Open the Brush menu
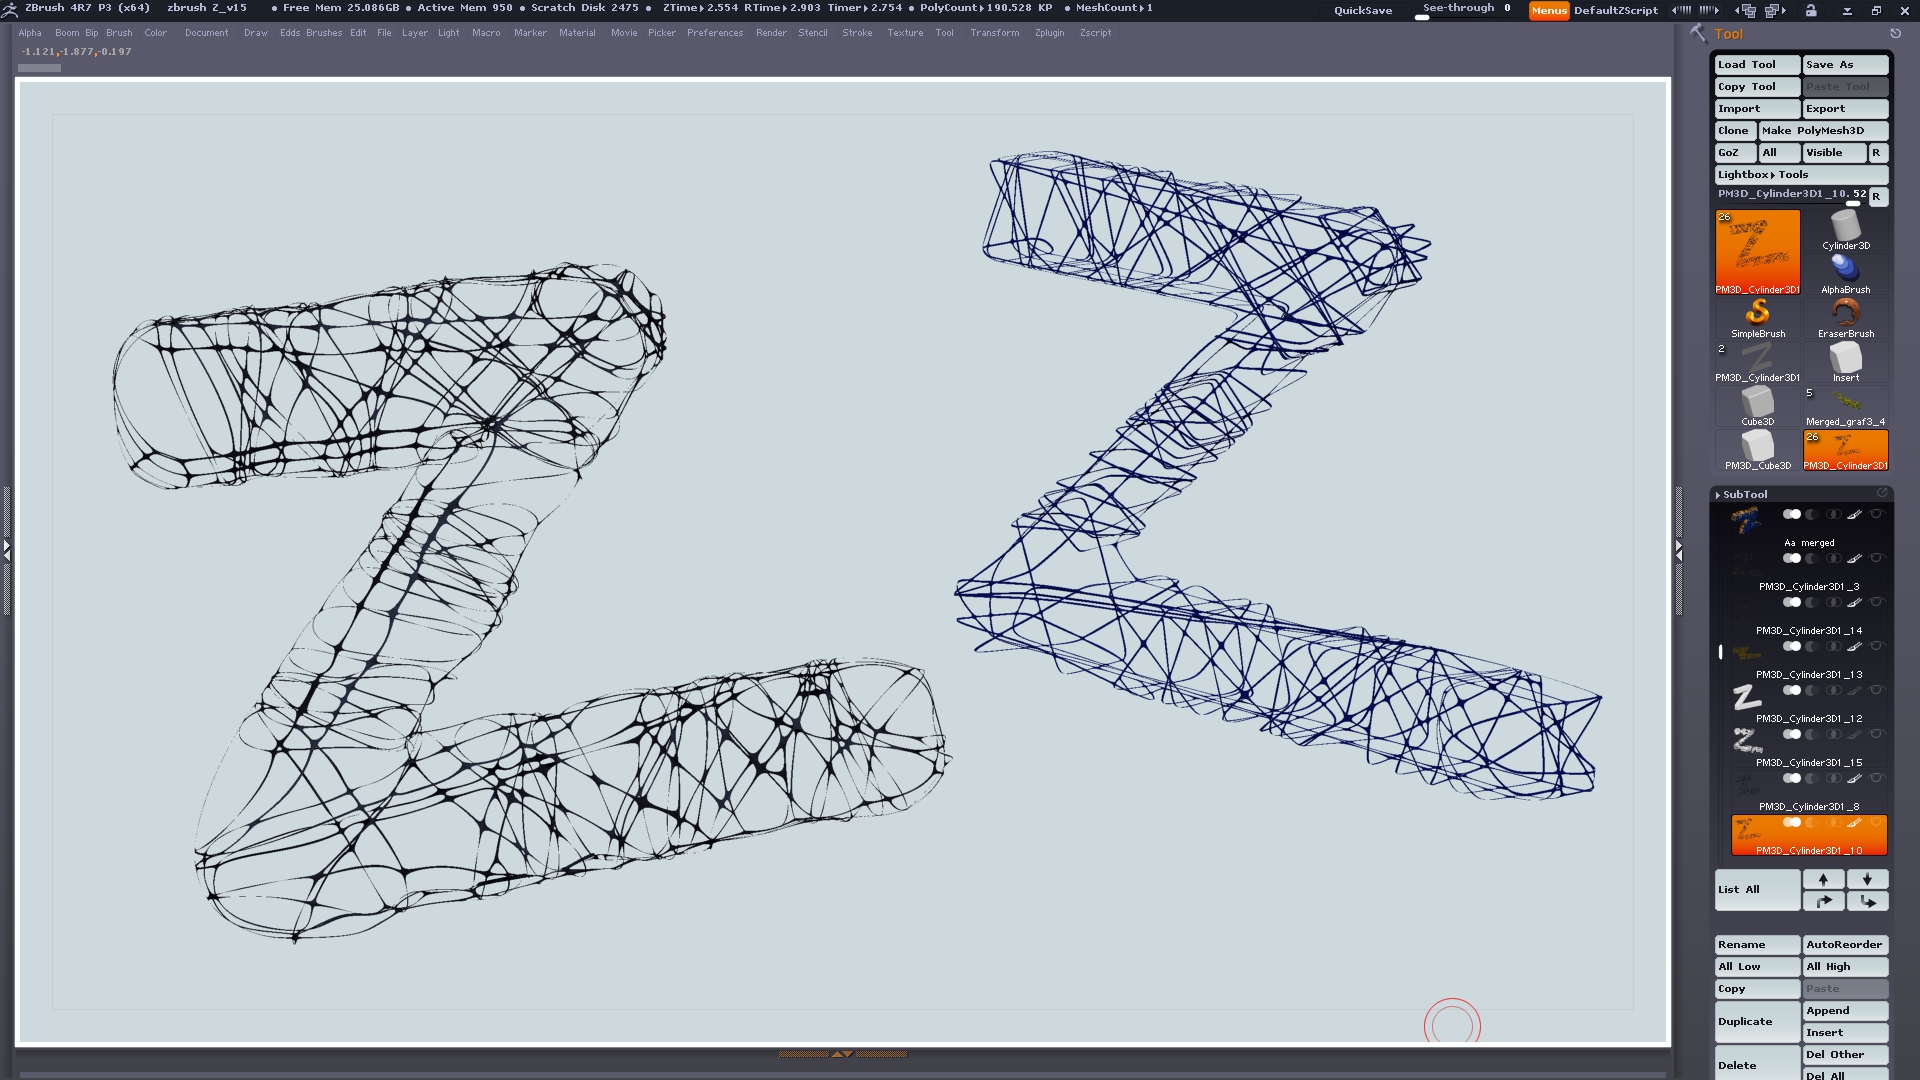This screenshot has width=1920, height=1080. pyautogui.click(x=119, y=33)
